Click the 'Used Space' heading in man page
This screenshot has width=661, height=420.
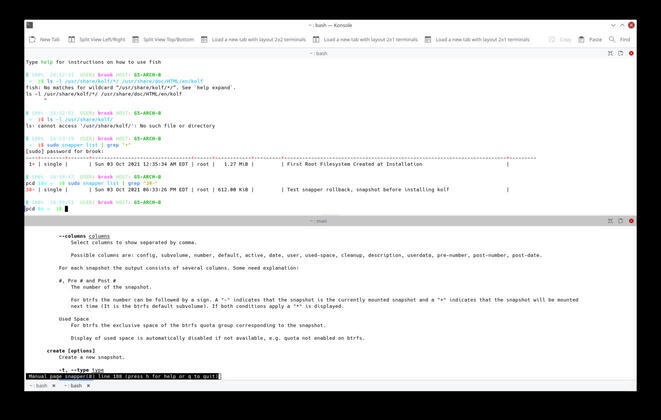[x=74, y=319]
